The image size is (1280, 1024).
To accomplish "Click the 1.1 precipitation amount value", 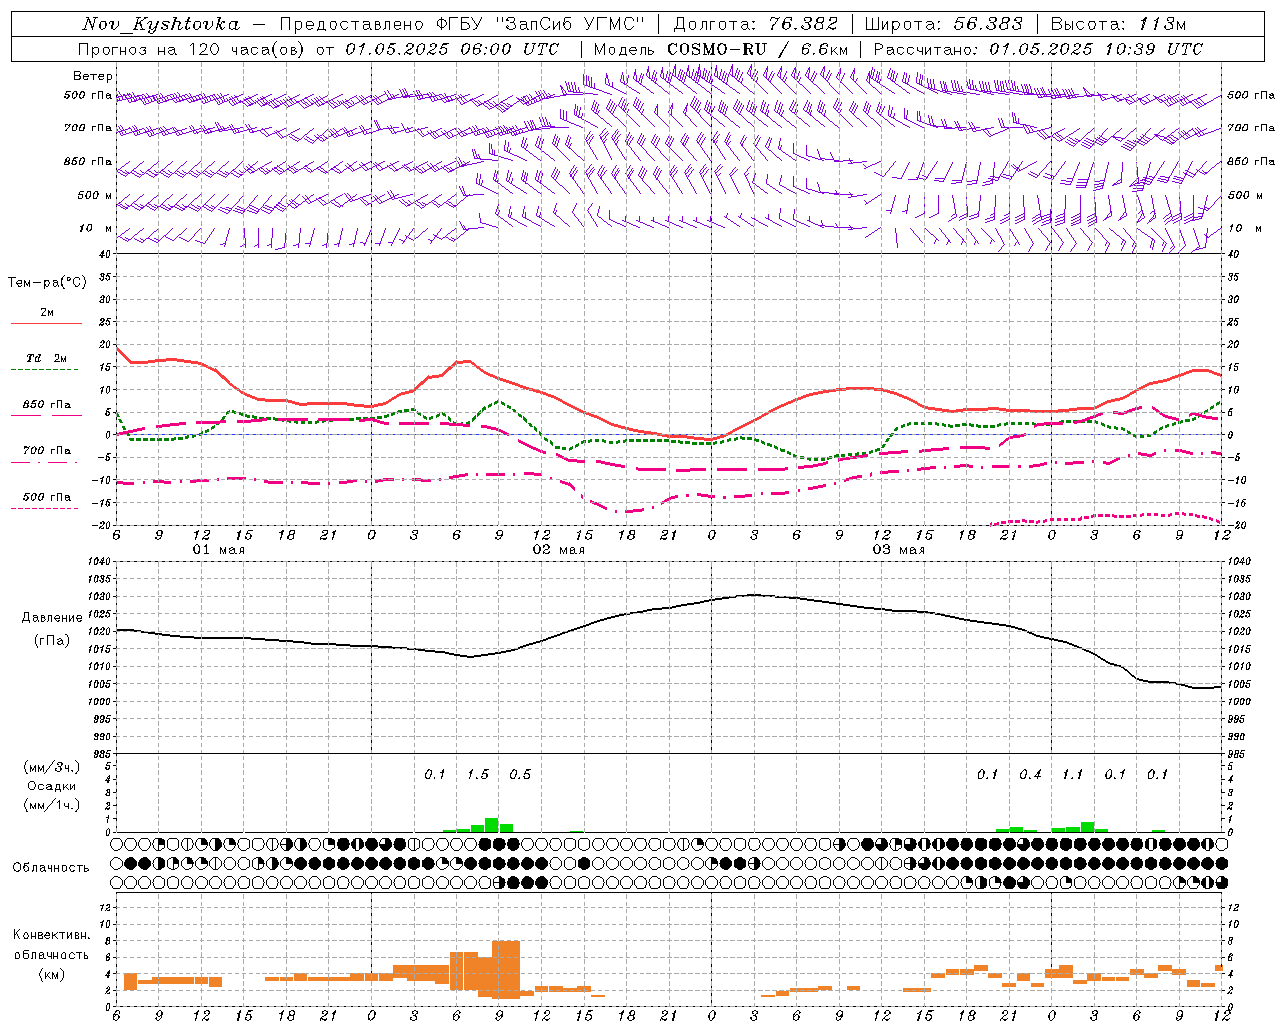I will pos(1072,774).
